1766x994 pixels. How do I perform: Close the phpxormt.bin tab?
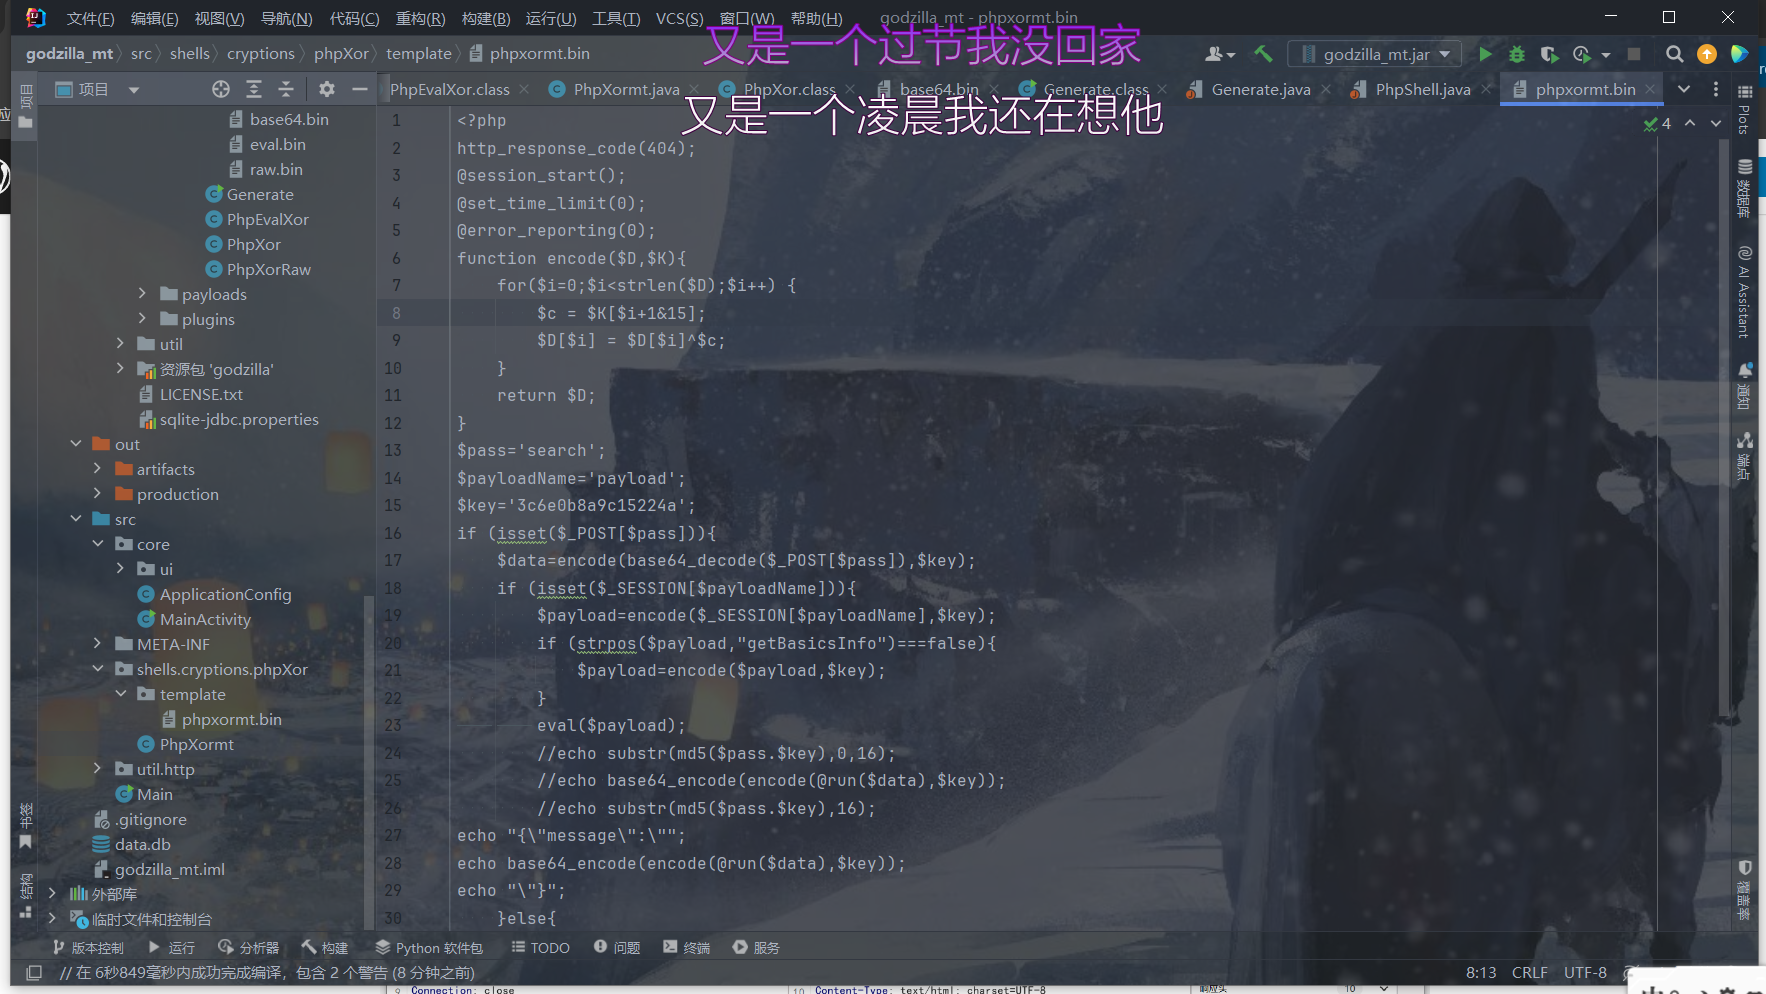tap(1650, 89)
